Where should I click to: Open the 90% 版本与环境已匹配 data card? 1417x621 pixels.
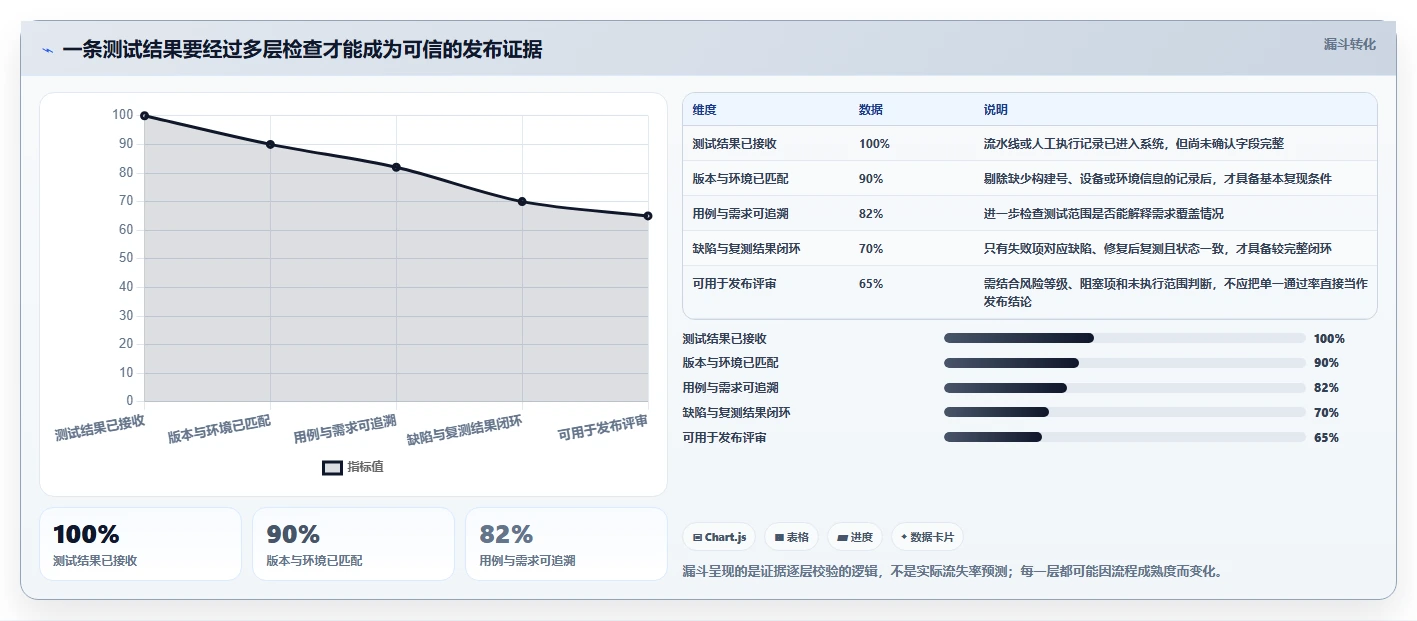[353, 544]
